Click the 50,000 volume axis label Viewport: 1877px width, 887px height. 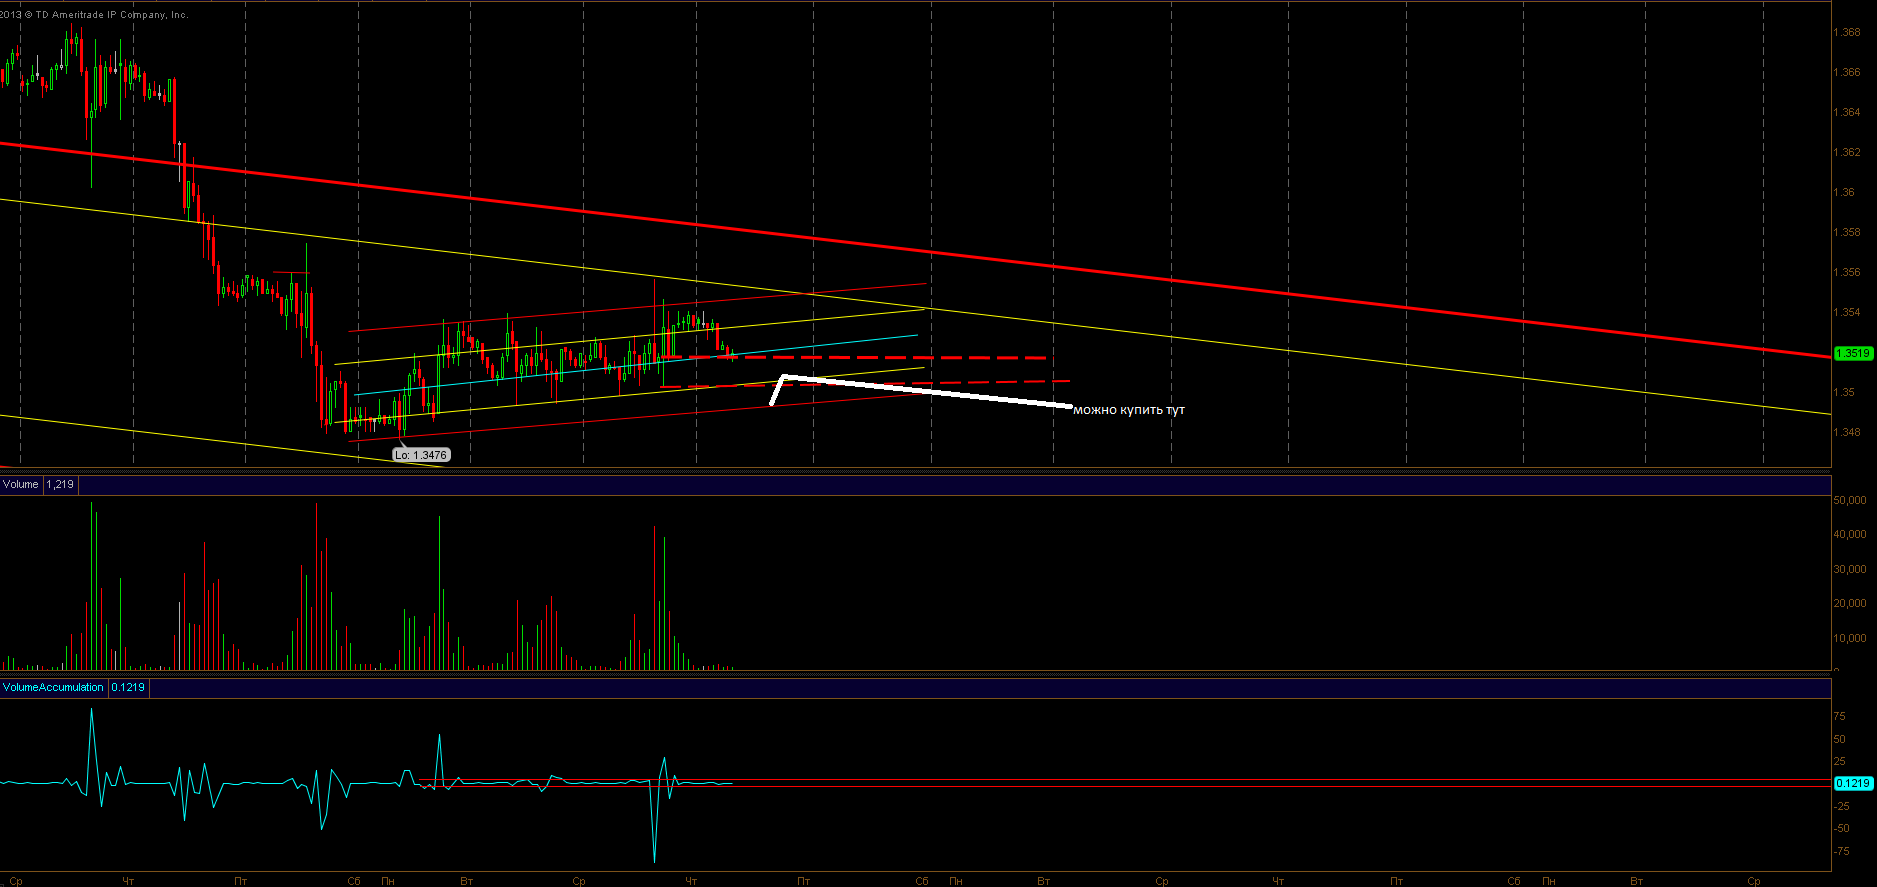coord(1850,500)
